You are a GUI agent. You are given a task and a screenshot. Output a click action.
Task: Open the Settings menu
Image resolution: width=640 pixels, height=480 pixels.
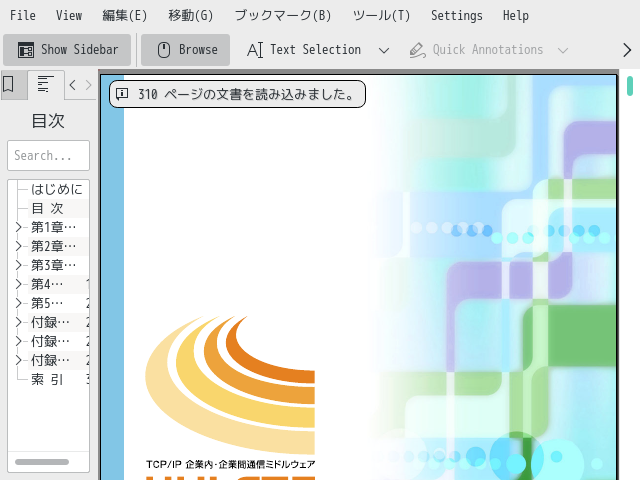click(x=457, y=16)
